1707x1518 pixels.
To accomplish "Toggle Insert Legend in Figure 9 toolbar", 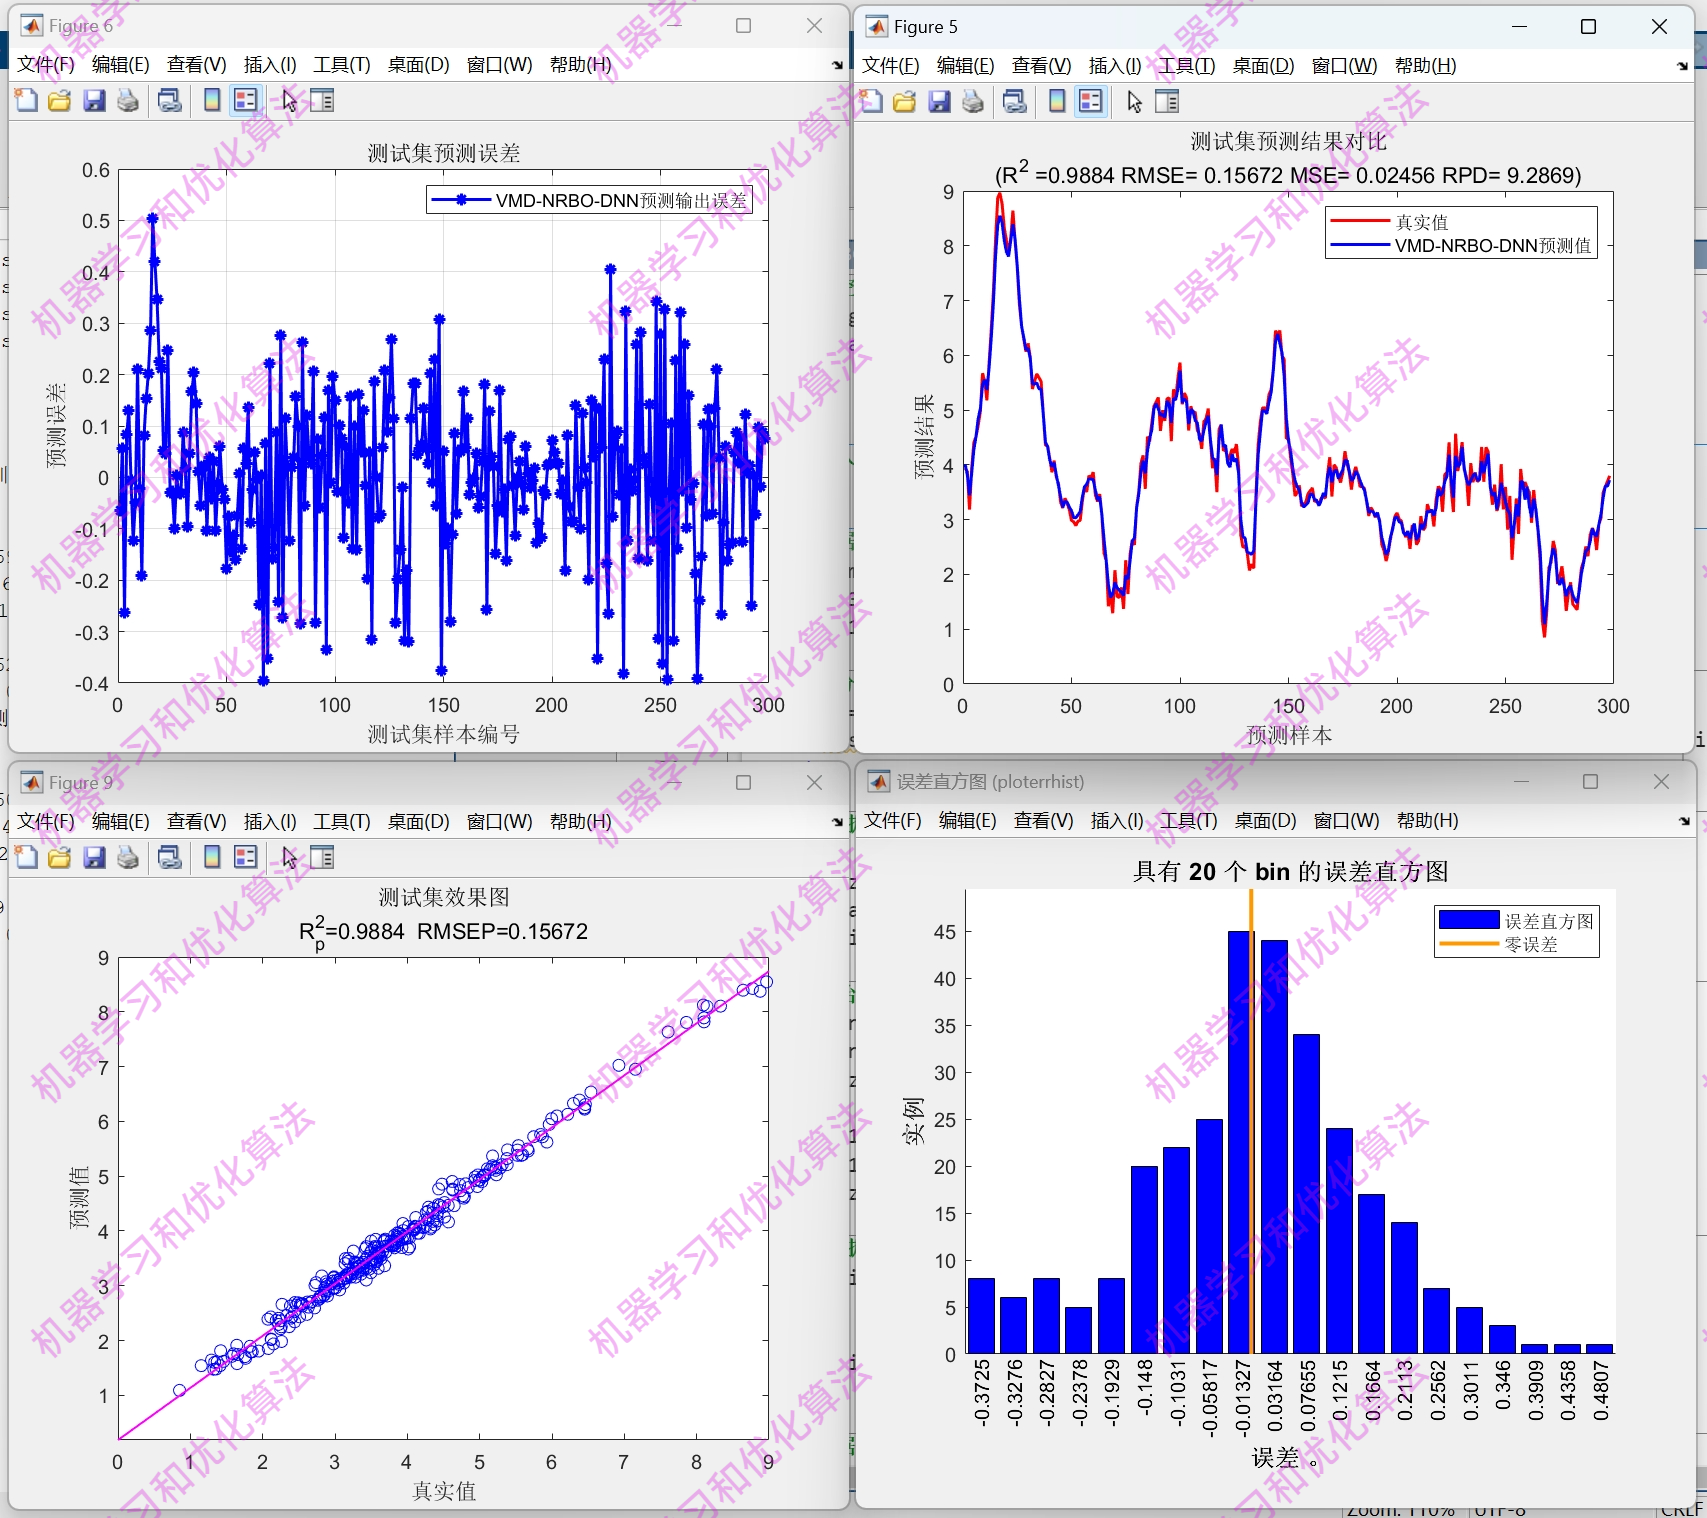I will [245, 857].
